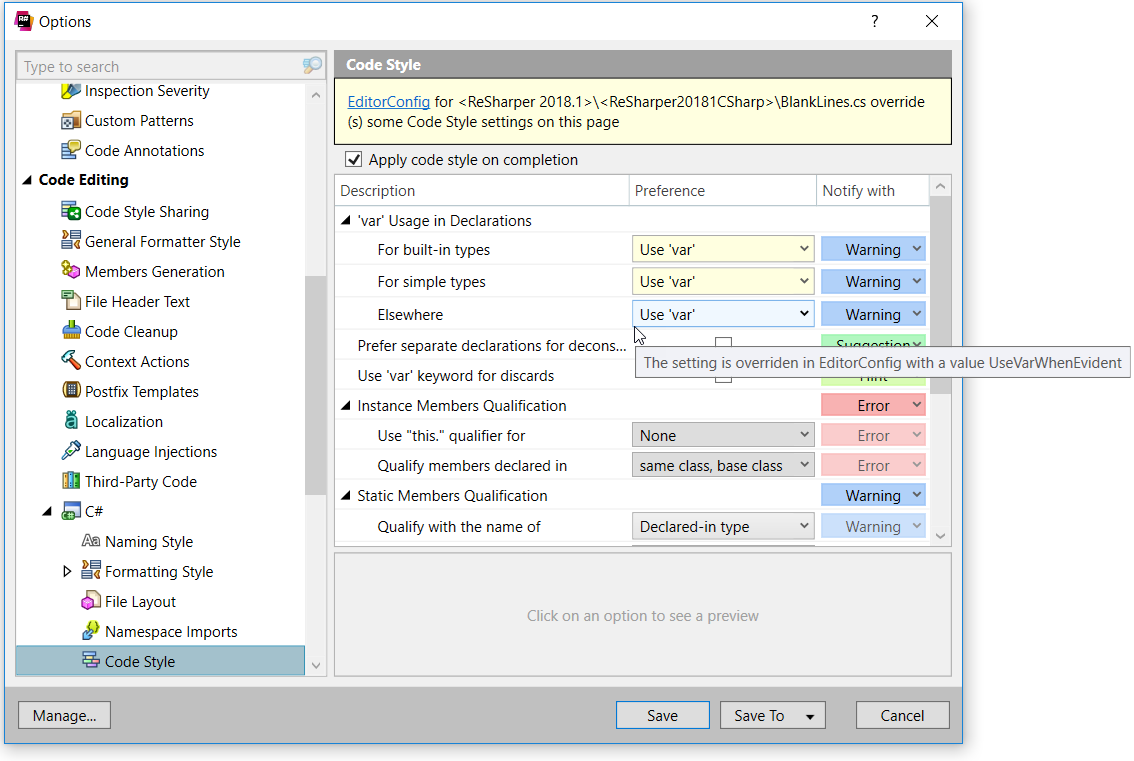Image resolution: width=1134 pixels, height=761 pixels.
Task: Click the Code Cleanup broom icon
Action: pyautogui.click(x=71, y=331)
